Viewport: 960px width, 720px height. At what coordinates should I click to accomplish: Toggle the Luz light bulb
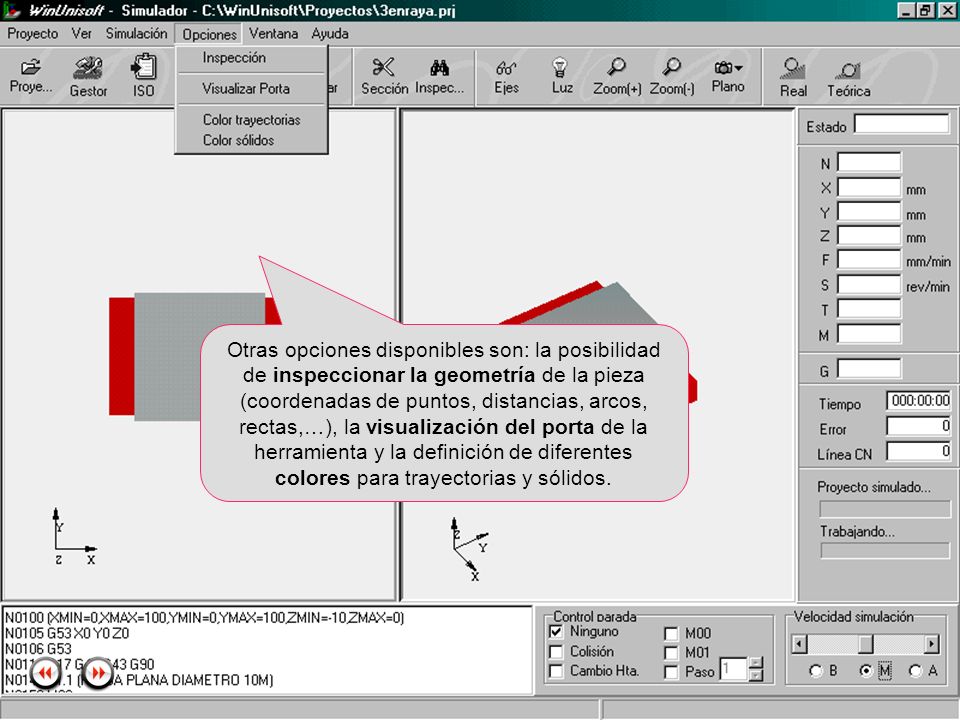point(561,76)
